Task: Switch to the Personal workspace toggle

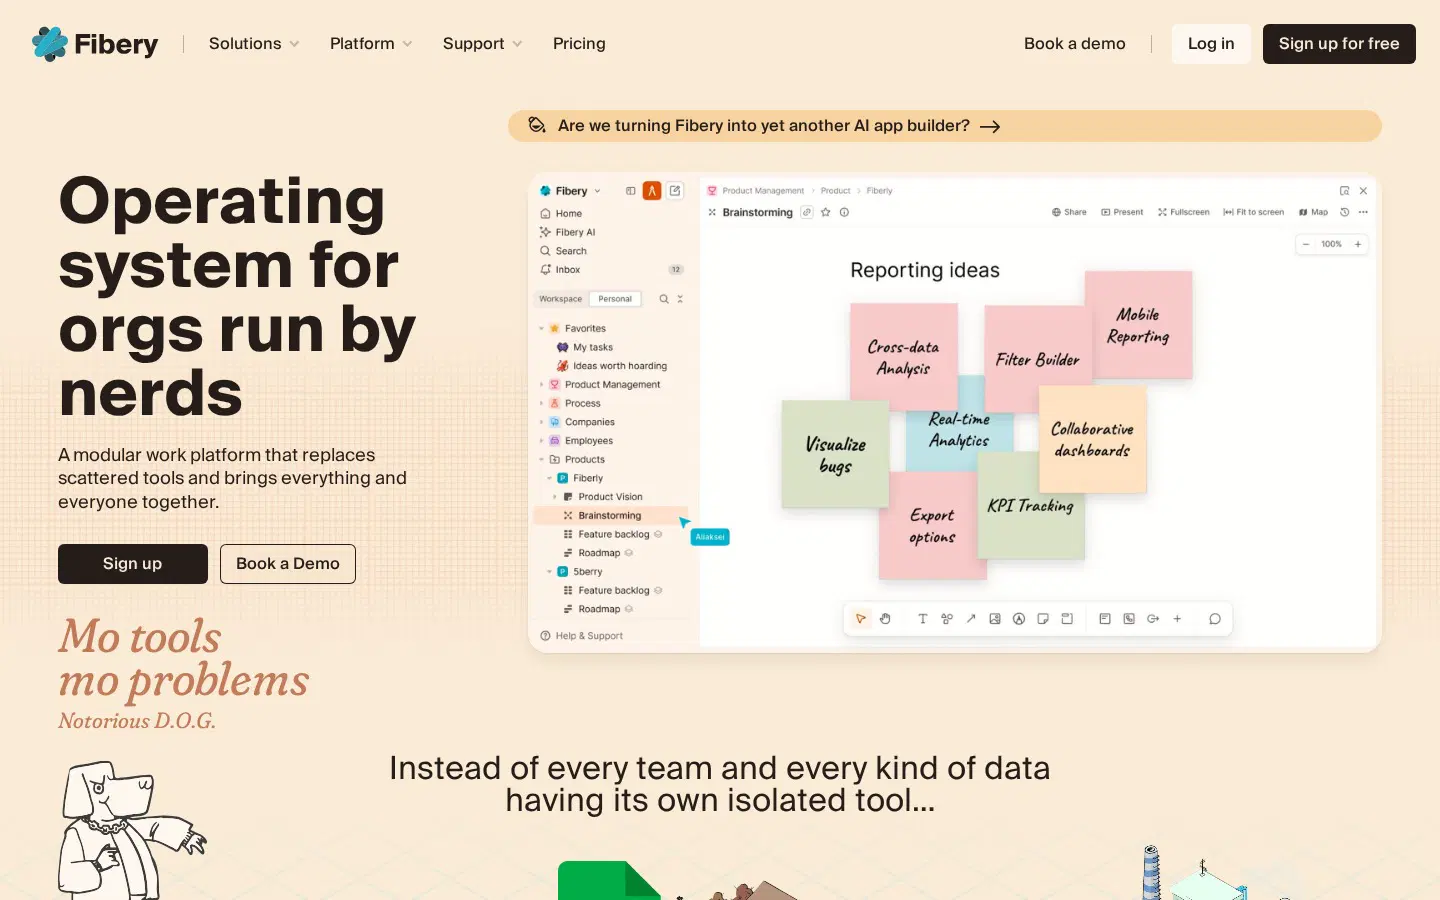Action: click(x=615, y=299)
